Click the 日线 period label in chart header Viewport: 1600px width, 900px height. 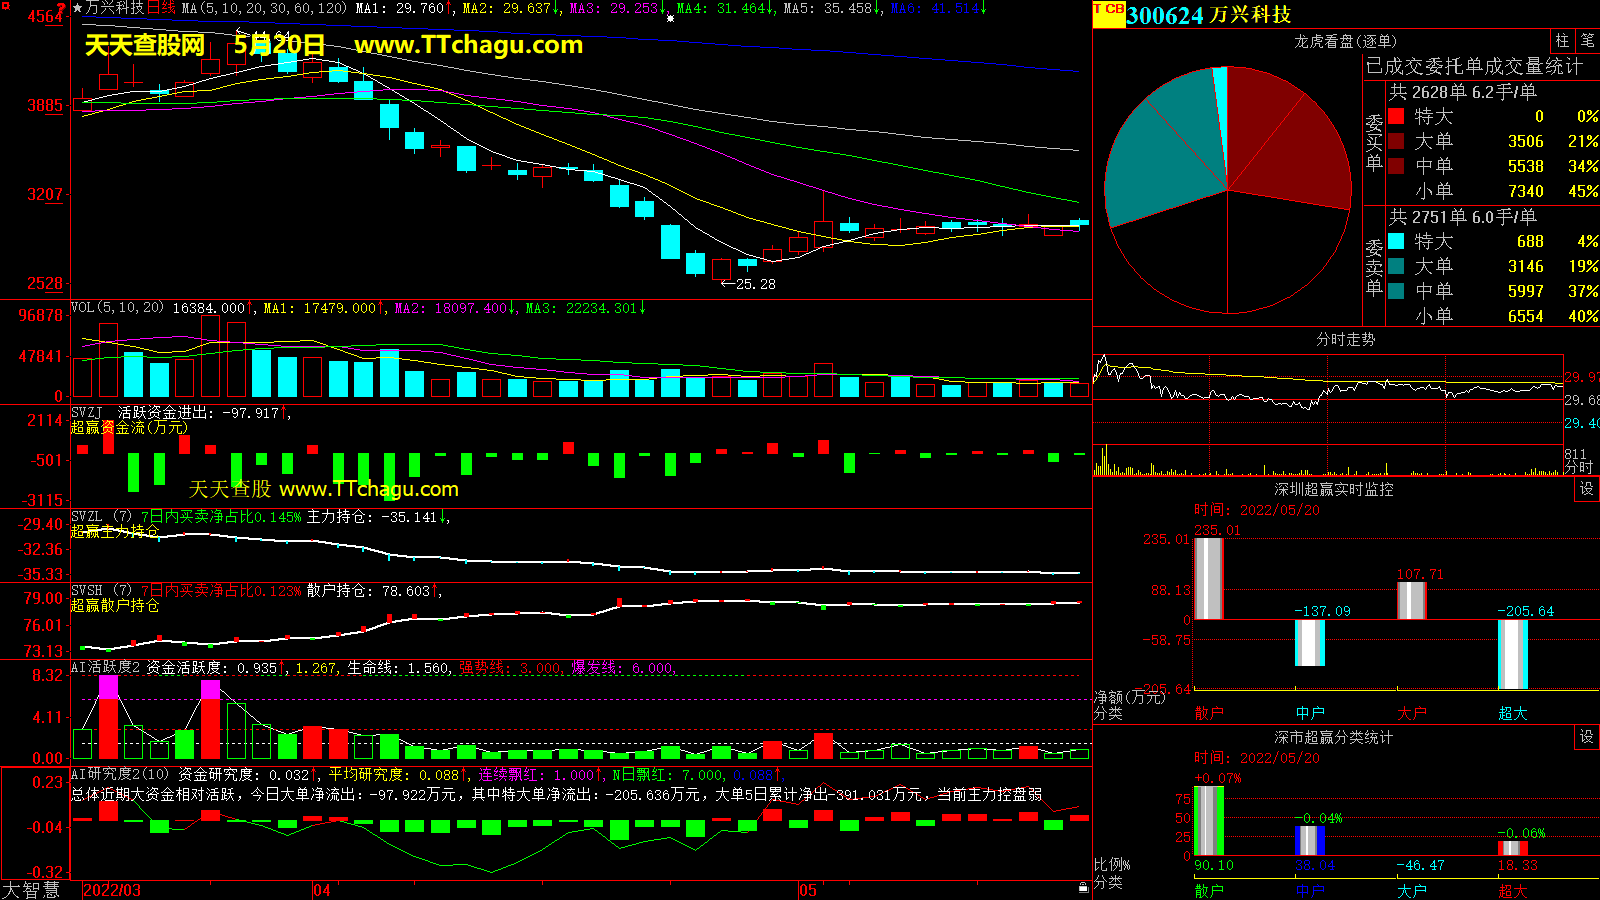[x=161, y=8]
